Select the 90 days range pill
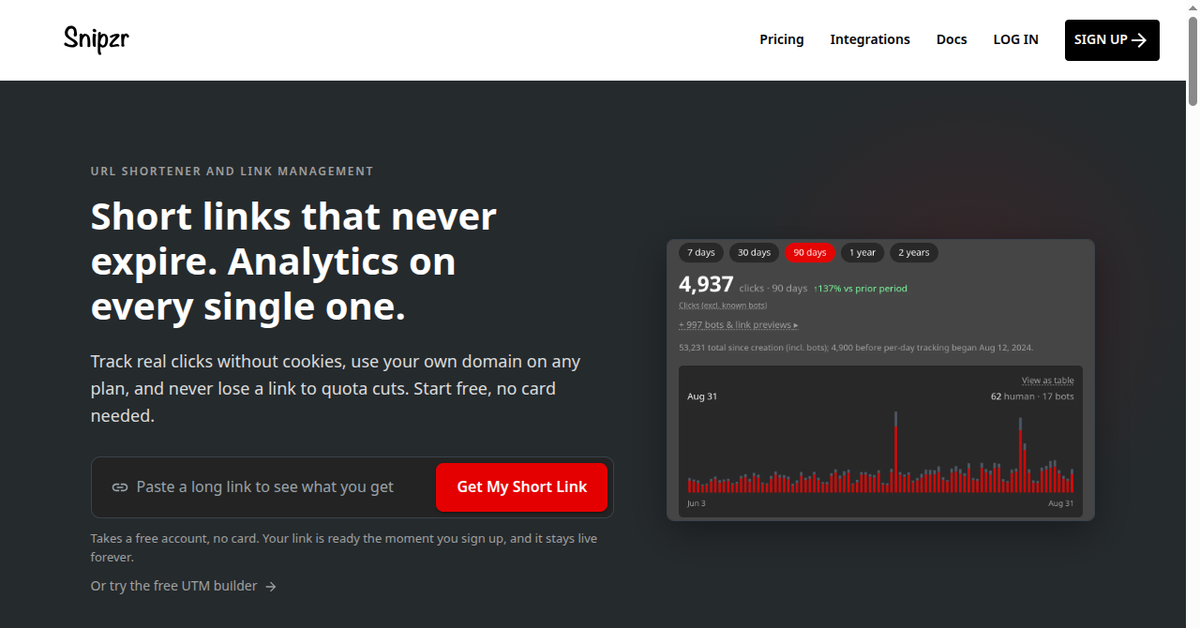 coord(809,252)
